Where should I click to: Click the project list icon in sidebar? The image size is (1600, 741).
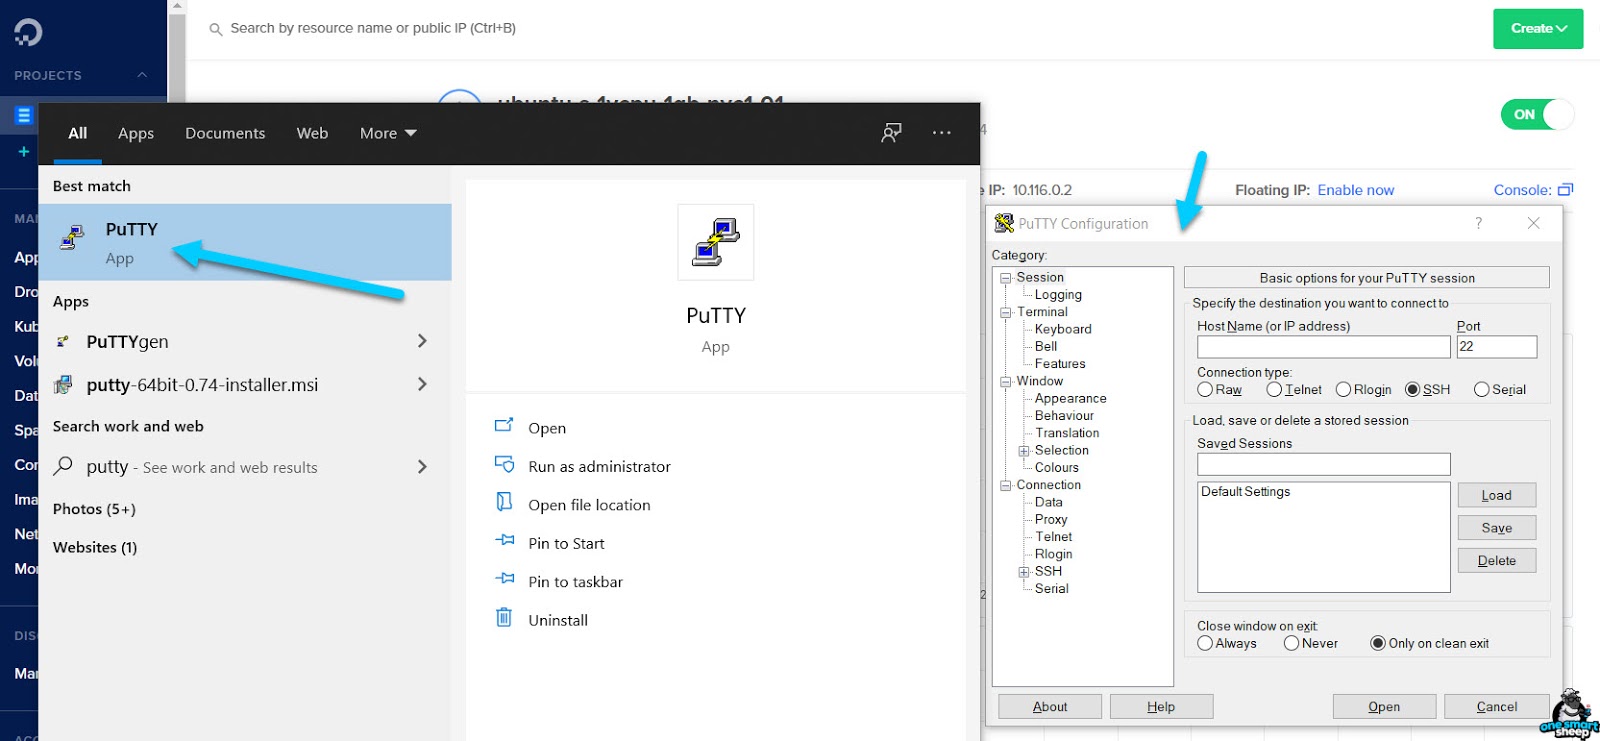24,116
